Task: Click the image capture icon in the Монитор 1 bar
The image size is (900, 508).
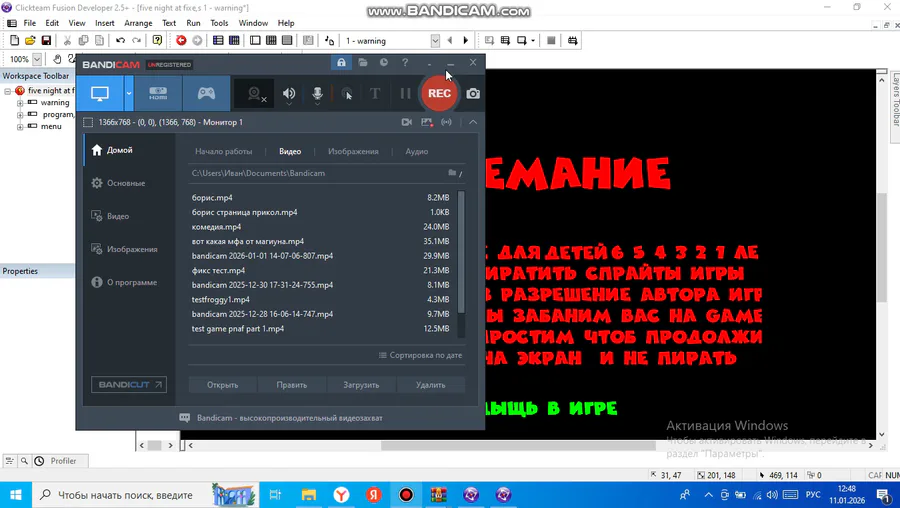Action: (426, 122)
